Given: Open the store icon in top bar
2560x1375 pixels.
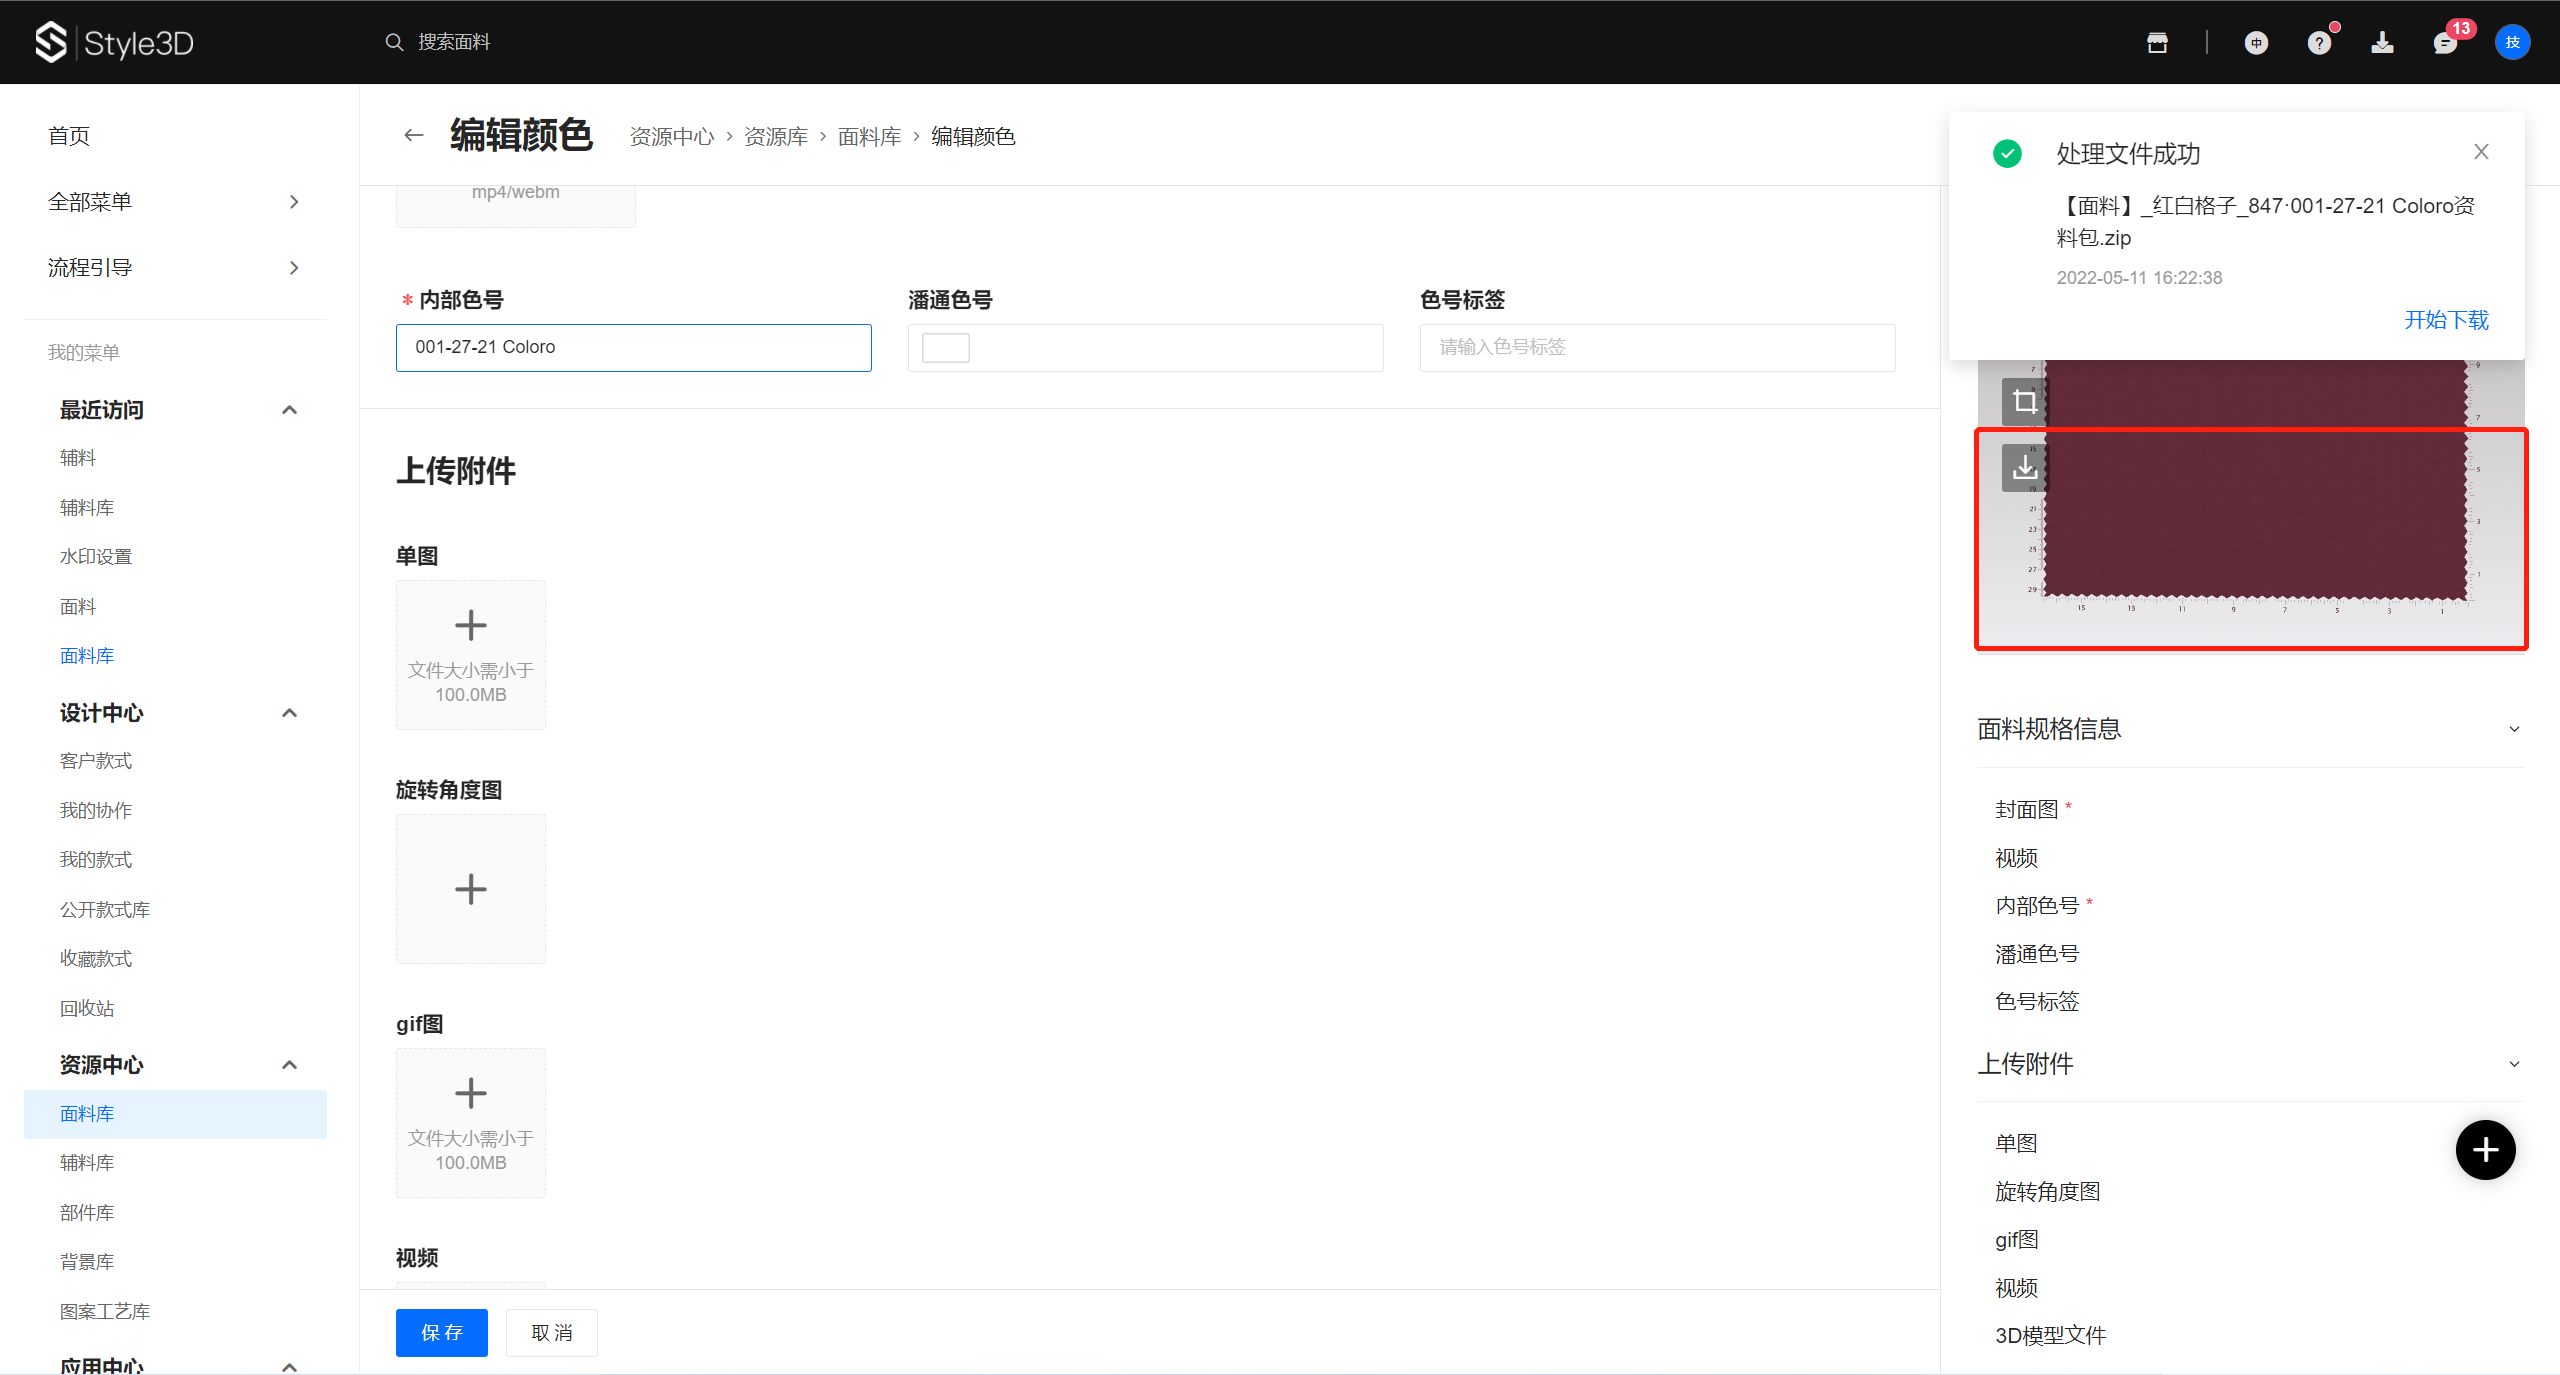Looking at the screenshot, I should (2157, 42).
